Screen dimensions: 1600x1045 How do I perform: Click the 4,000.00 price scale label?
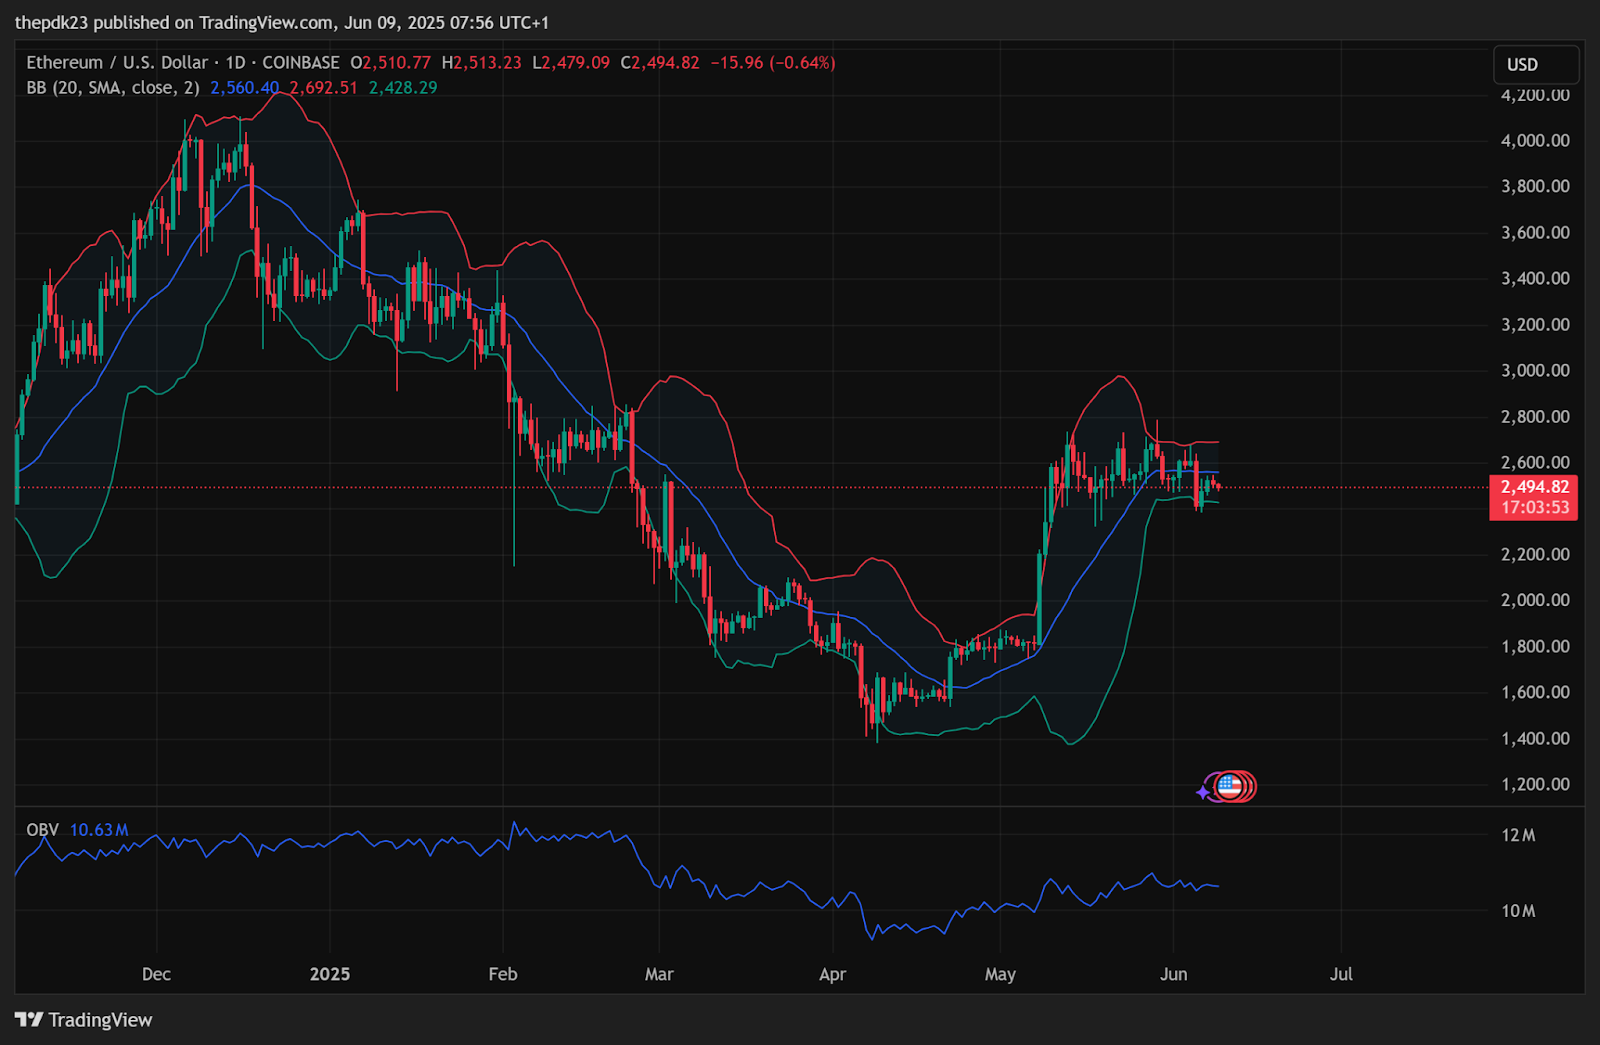coord(1535,140)
